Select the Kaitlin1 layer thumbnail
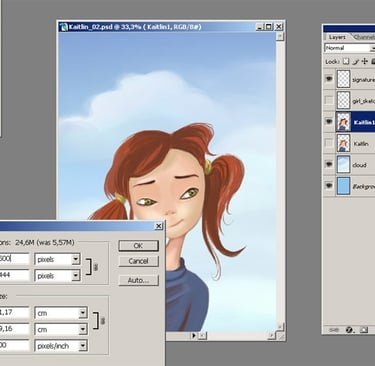The height and width of the screenshot is (366, 375). click(x=343, y=122)
